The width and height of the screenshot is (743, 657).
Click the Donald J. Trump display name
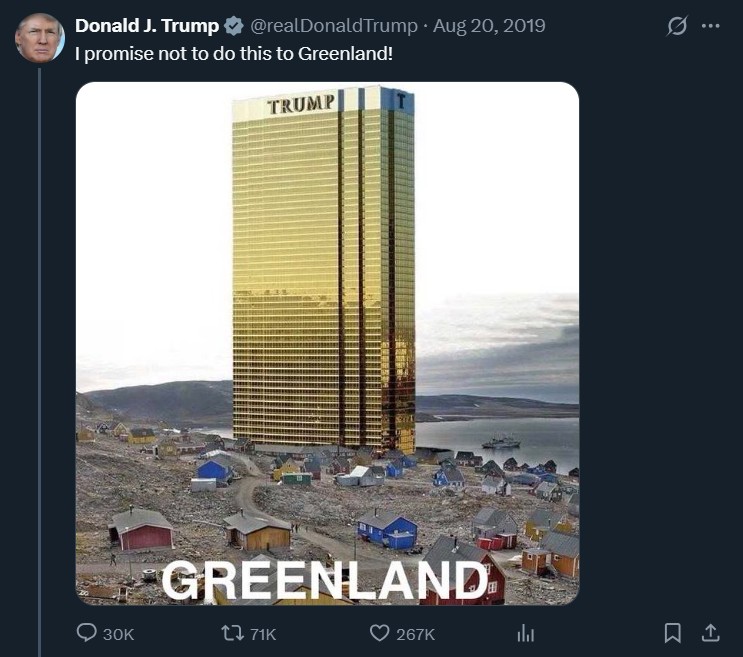(147, 26)
